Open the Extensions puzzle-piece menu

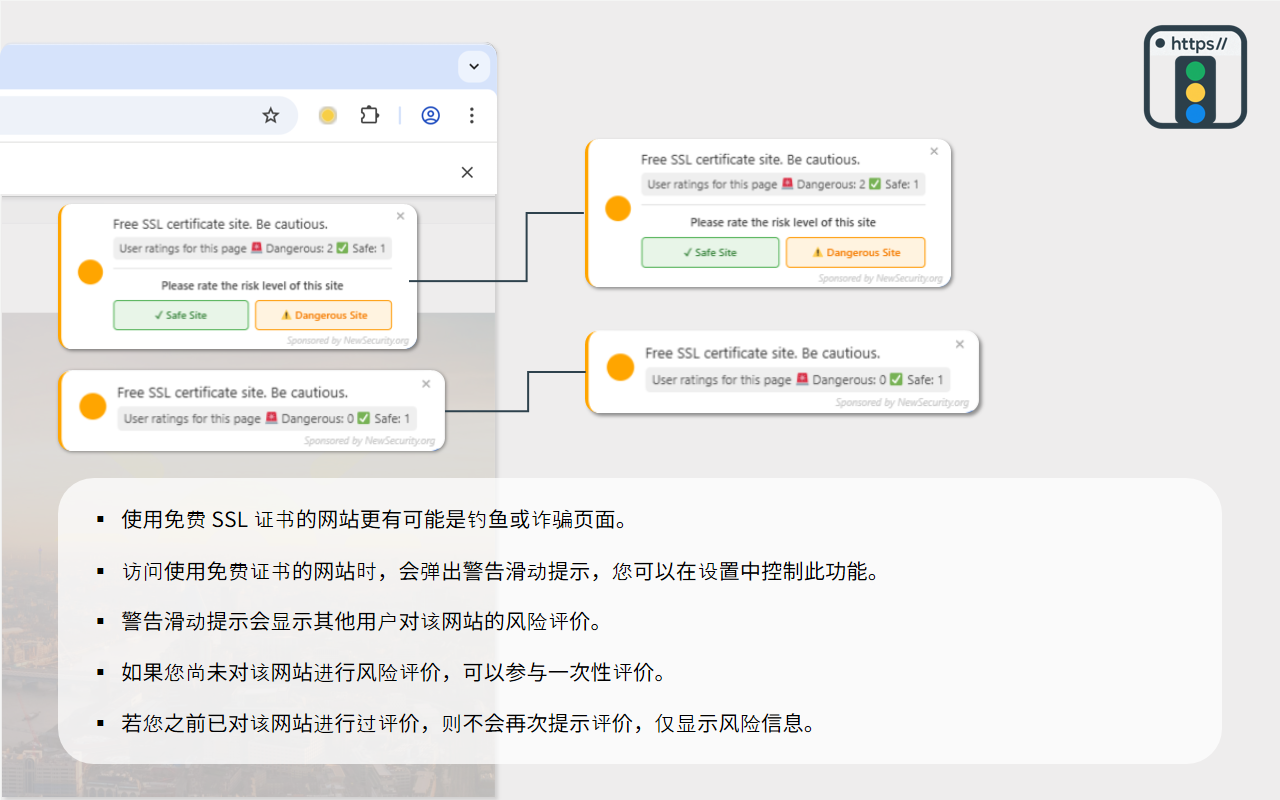pos(369,115)
